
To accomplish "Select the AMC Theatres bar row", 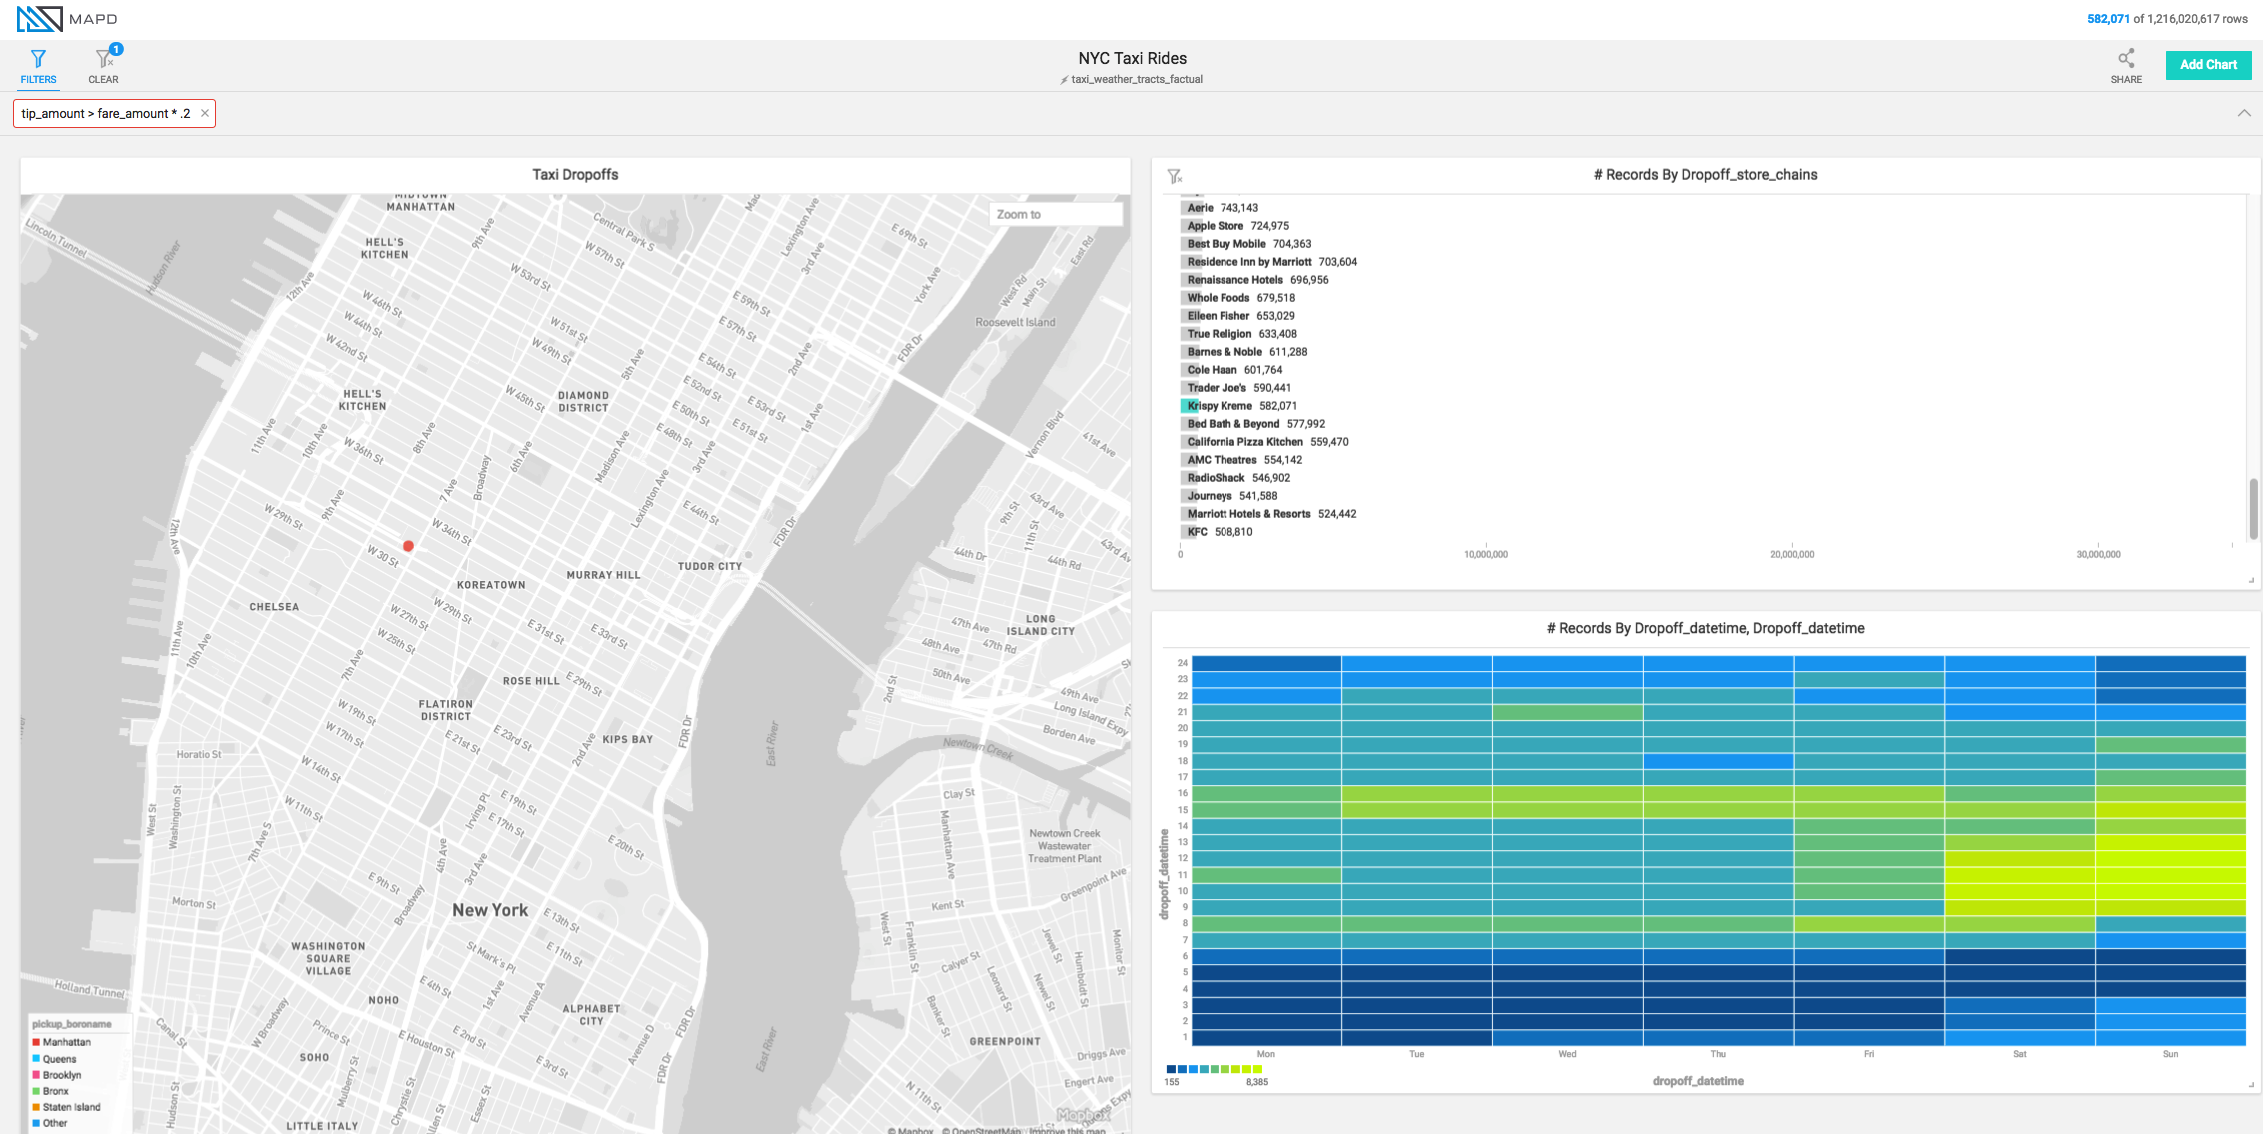I will (1244, 460).
